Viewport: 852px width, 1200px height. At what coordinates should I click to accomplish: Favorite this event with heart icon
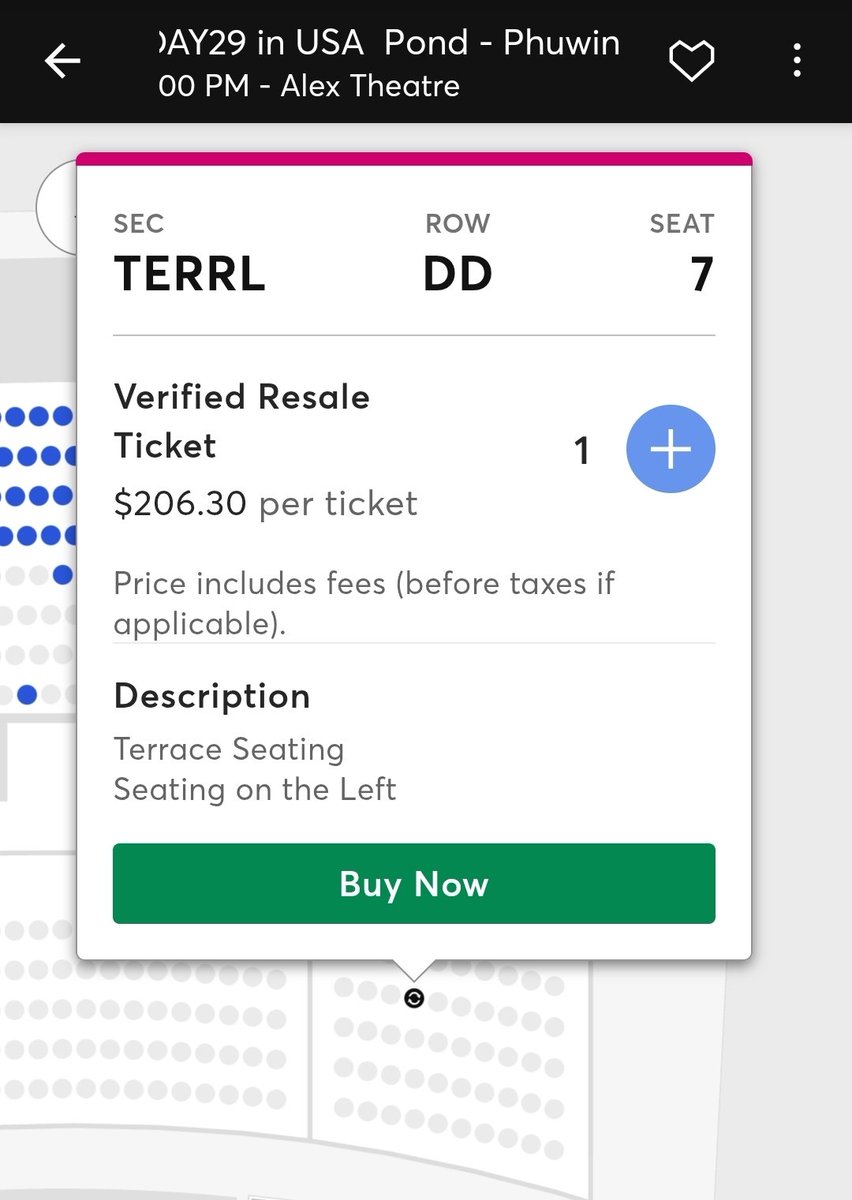pyautogui.click(x=691, y=62)
